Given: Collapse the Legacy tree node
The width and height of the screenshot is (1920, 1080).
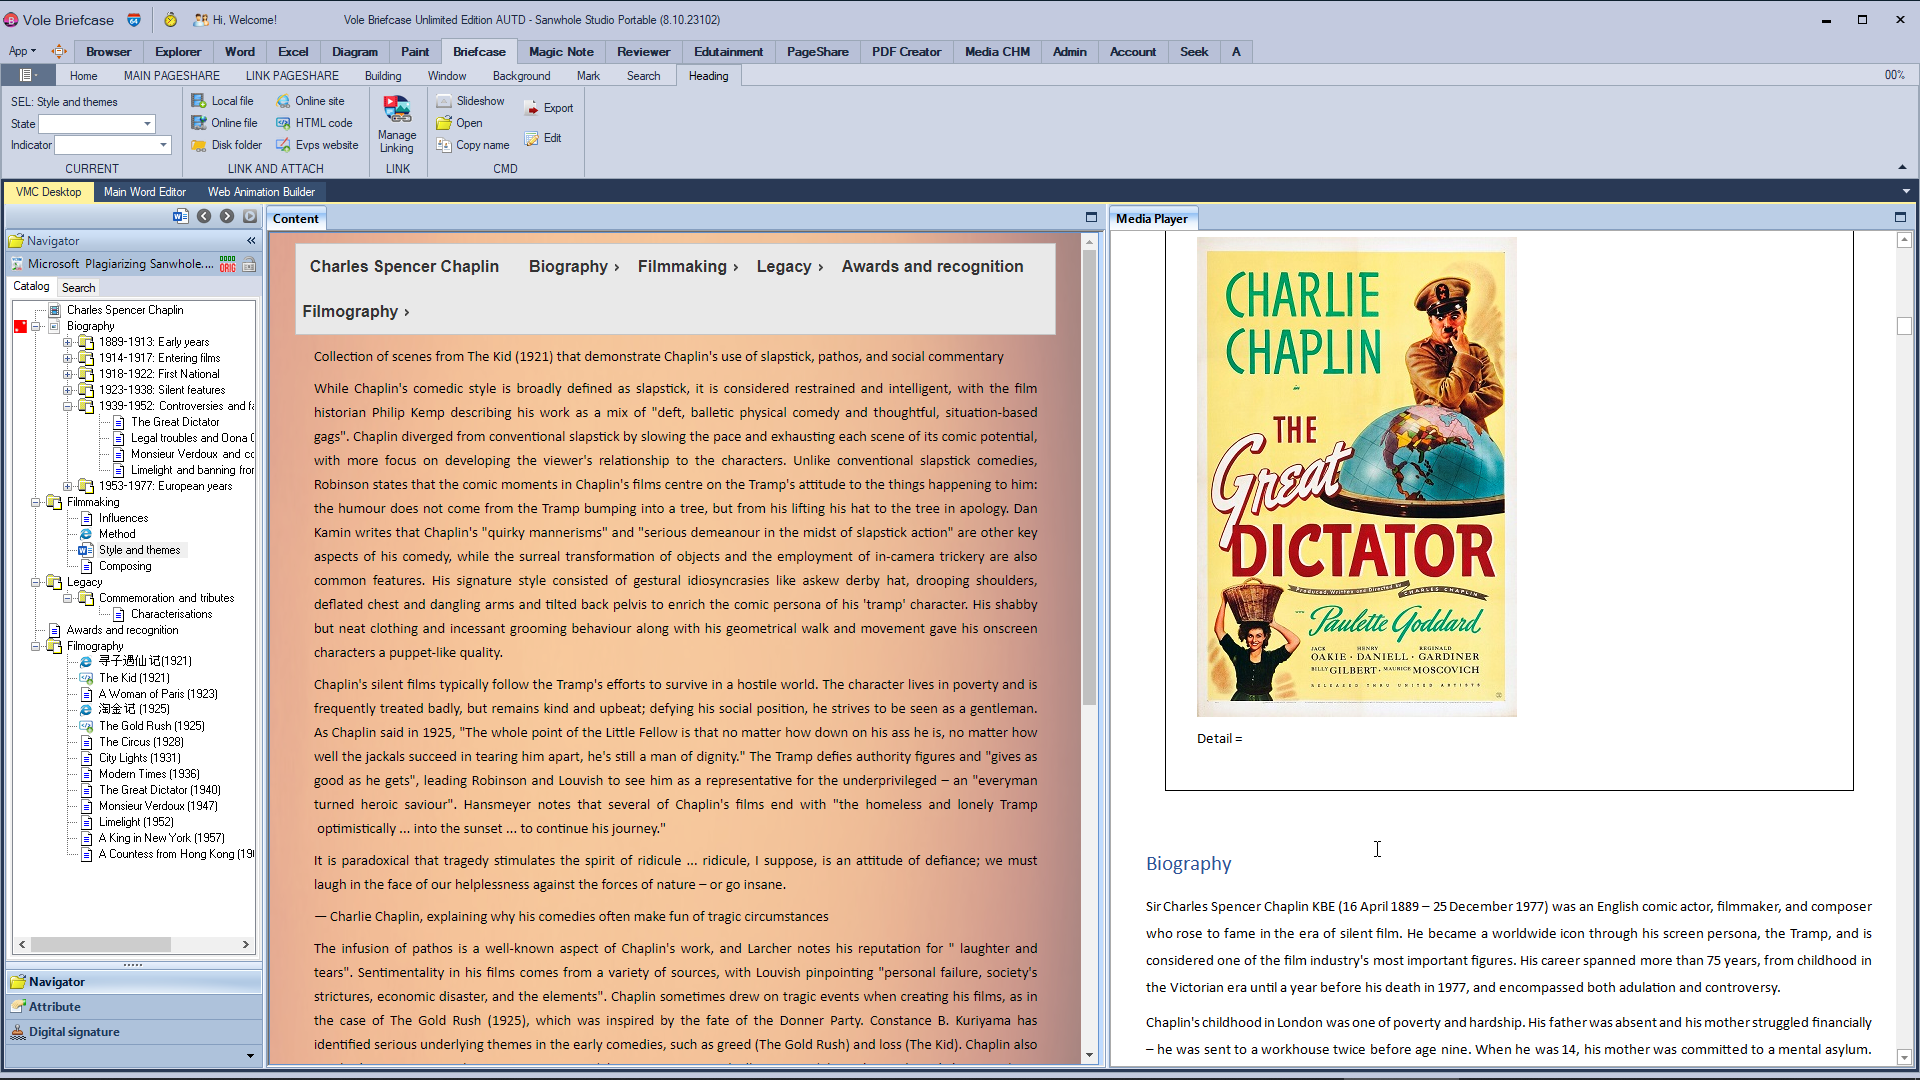Looking at the screenshot, I should [35, 582].
